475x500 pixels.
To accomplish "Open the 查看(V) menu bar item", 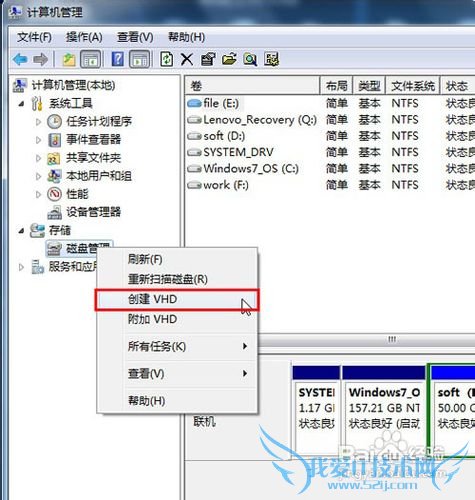I will pyautogui.click(x=135, y=37).
